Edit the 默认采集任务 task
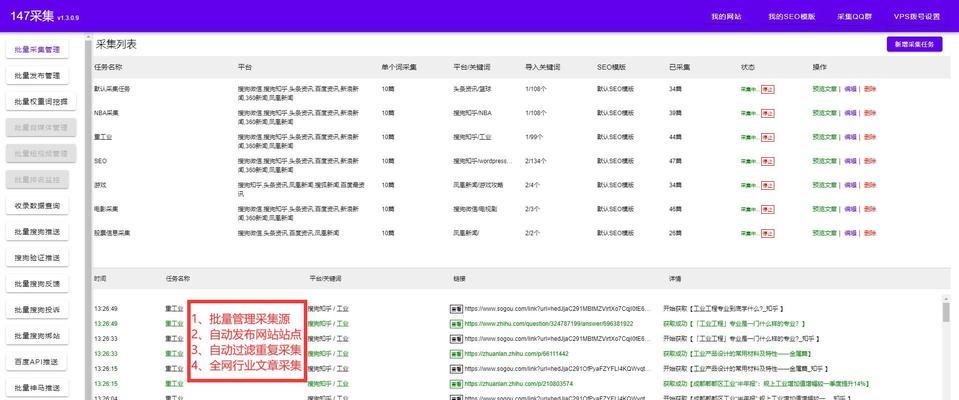 click(850, 89)
